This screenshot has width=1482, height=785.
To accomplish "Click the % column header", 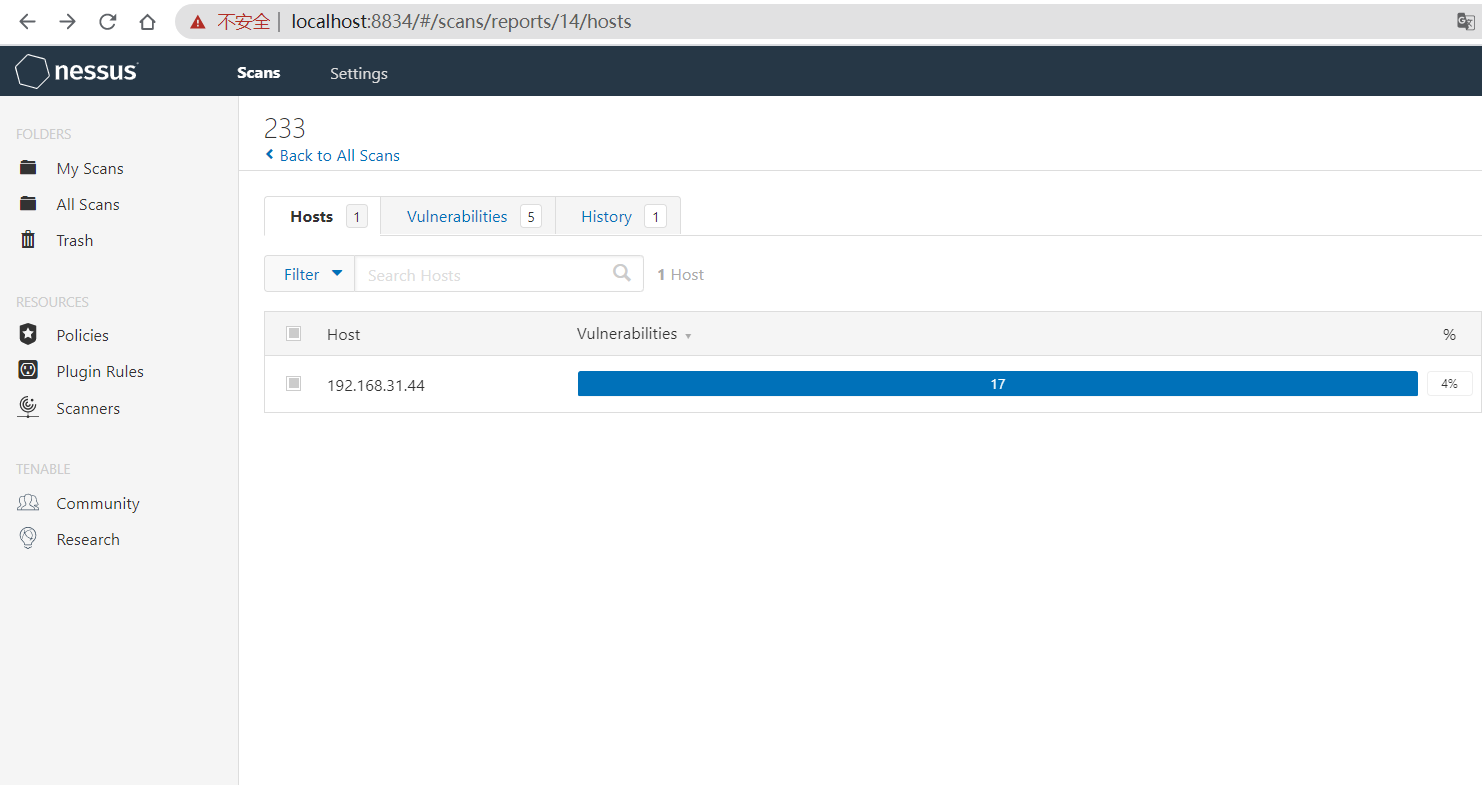I will (x=1449, y=334).
